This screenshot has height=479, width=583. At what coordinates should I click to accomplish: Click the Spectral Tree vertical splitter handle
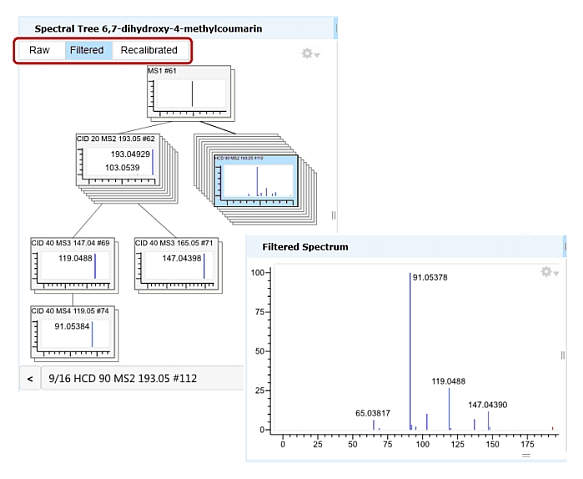coord(334,215)
